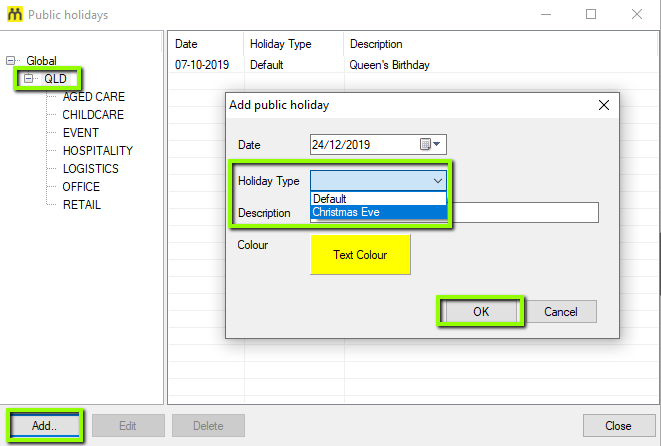Confirm the new holiday with OK
661x446 pixels.
(x=481, y=312)
